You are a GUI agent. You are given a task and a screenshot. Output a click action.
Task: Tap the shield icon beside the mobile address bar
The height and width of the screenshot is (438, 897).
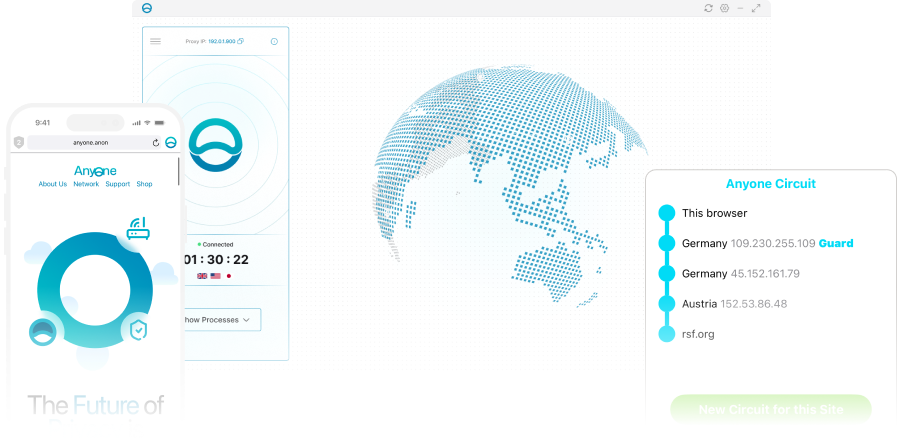coord(18,143)
